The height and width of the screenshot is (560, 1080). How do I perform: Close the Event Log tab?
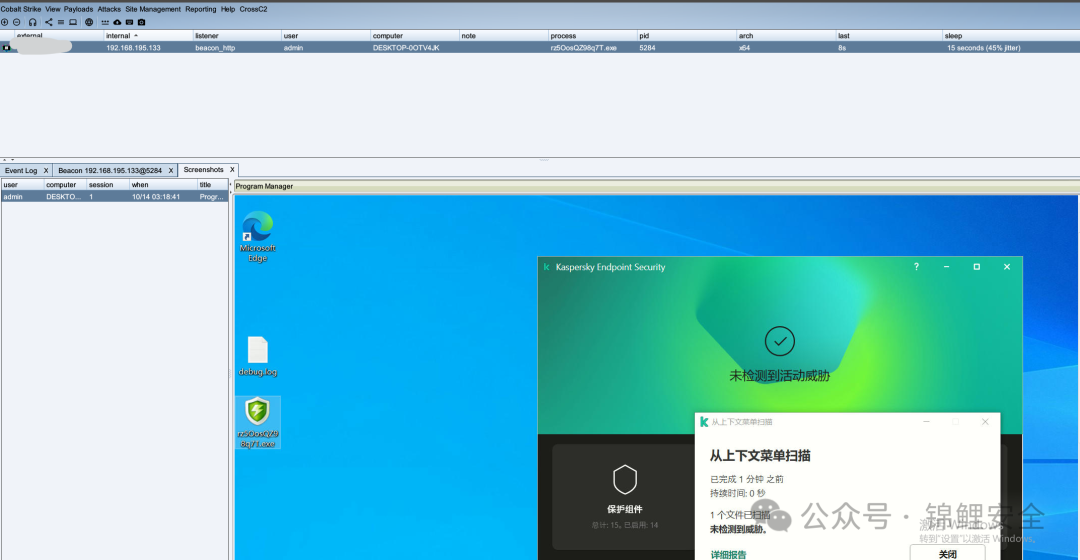click(x=46, y=170)
